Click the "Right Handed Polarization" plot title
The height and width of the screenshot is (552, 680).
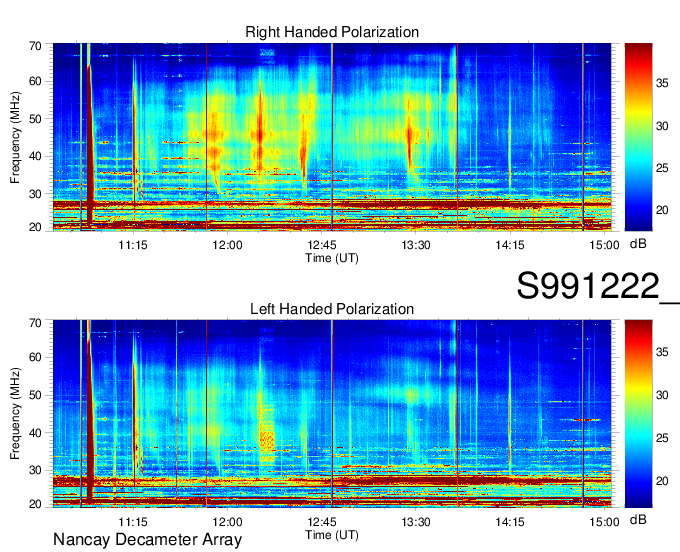pos(332,32)
